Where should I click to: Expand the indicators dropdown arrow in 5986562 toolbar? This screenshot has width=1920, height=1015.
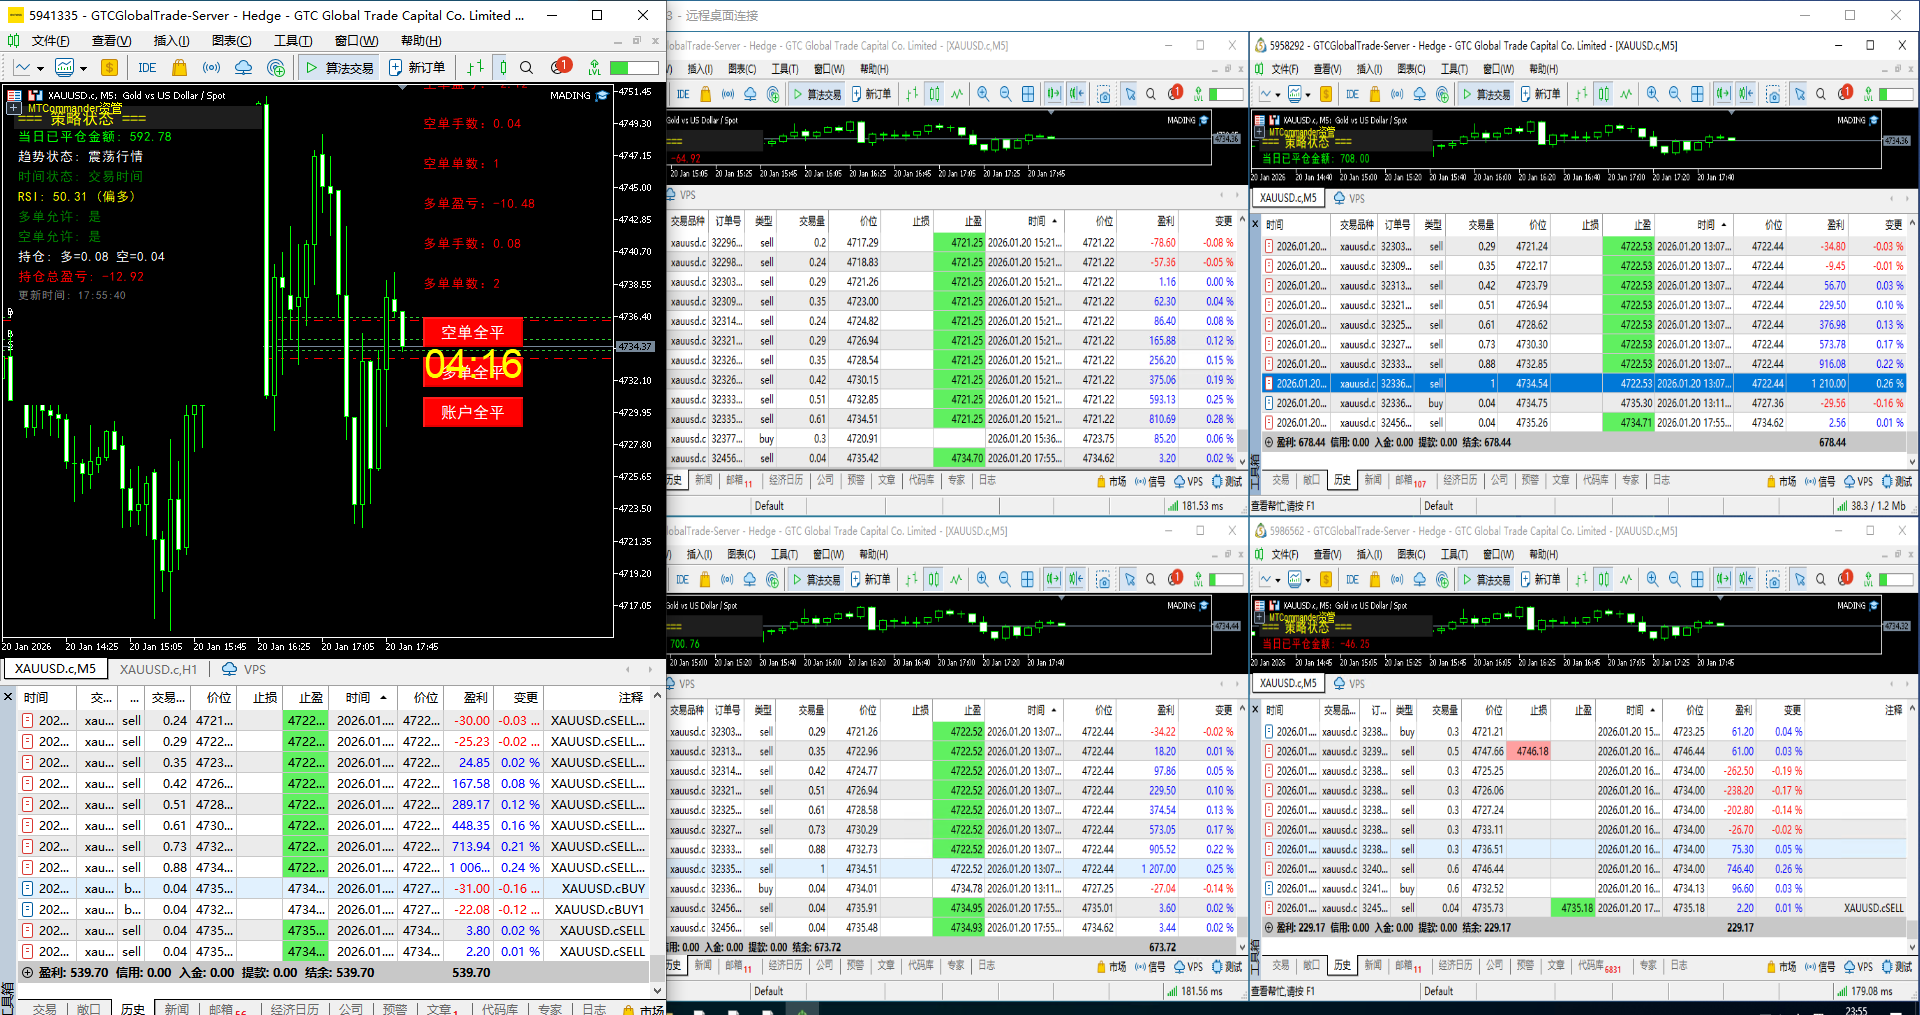[x=1307, y=580]
